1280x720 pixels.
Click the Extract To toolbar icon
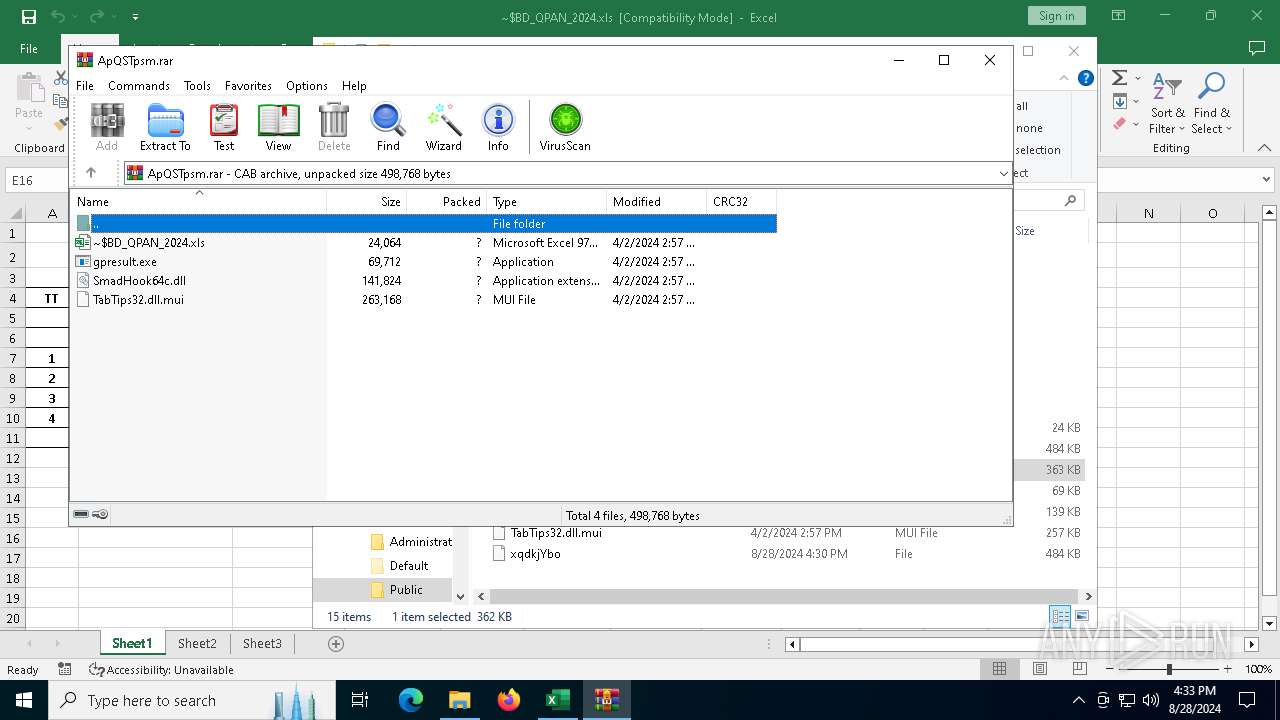[x=165, y=127]
